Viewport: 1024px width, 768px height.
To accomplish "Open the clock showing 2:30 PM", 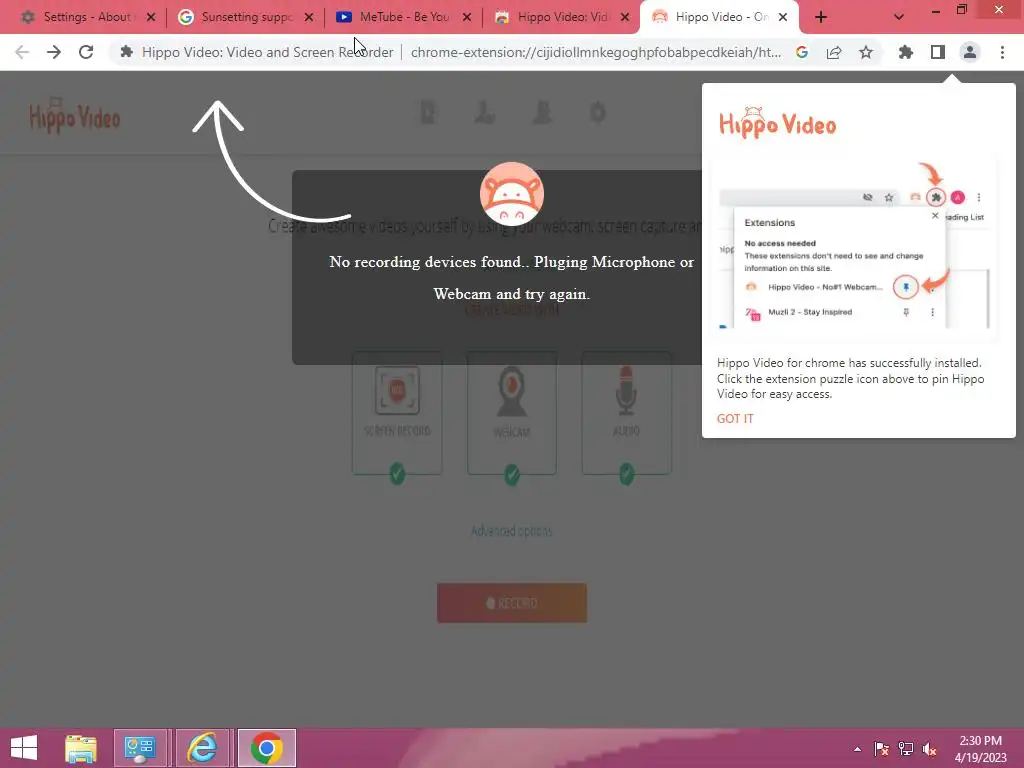I will 981,749.
